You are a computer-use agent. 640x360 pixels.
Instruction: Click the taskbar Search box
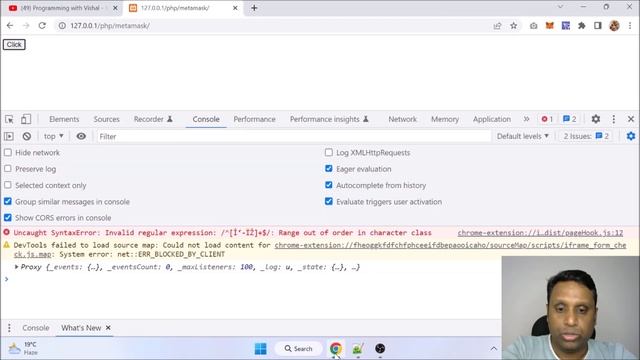[x=299, y=349]
